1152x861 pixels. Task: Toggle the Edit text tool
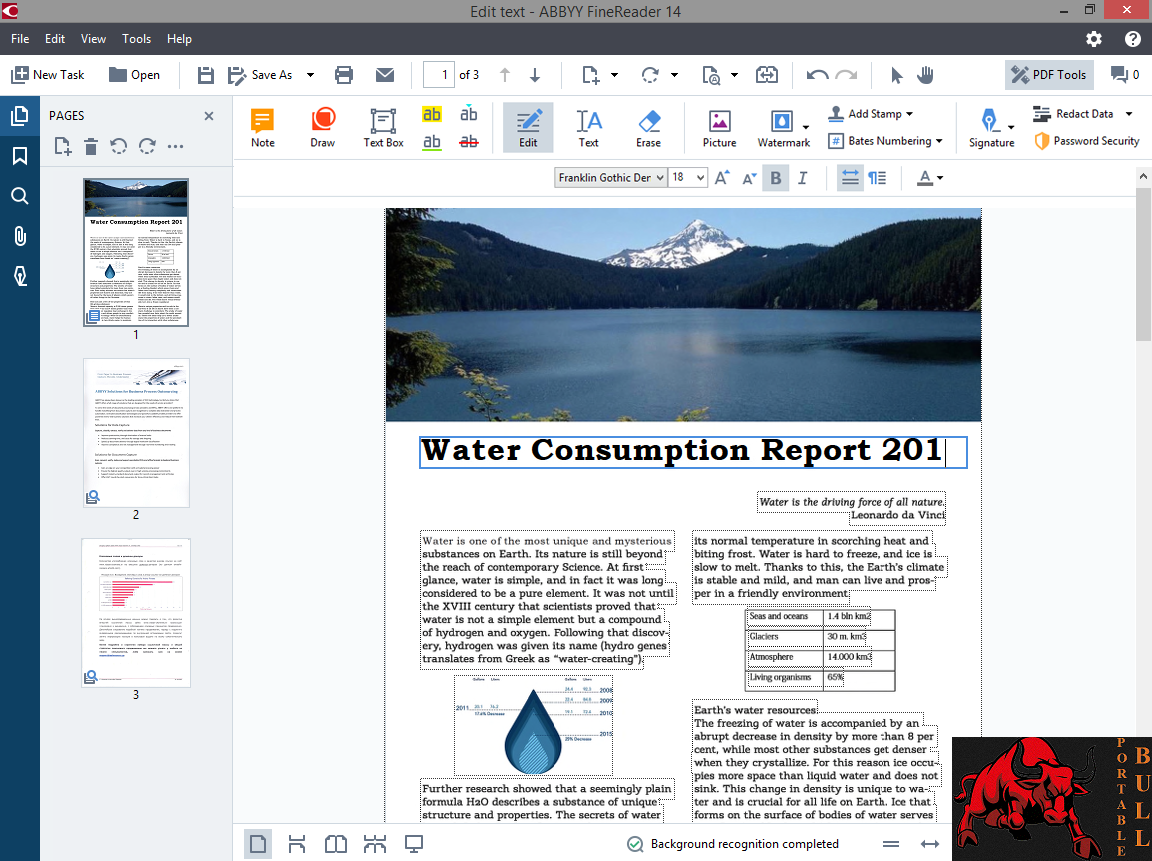[x=528, y=128]
